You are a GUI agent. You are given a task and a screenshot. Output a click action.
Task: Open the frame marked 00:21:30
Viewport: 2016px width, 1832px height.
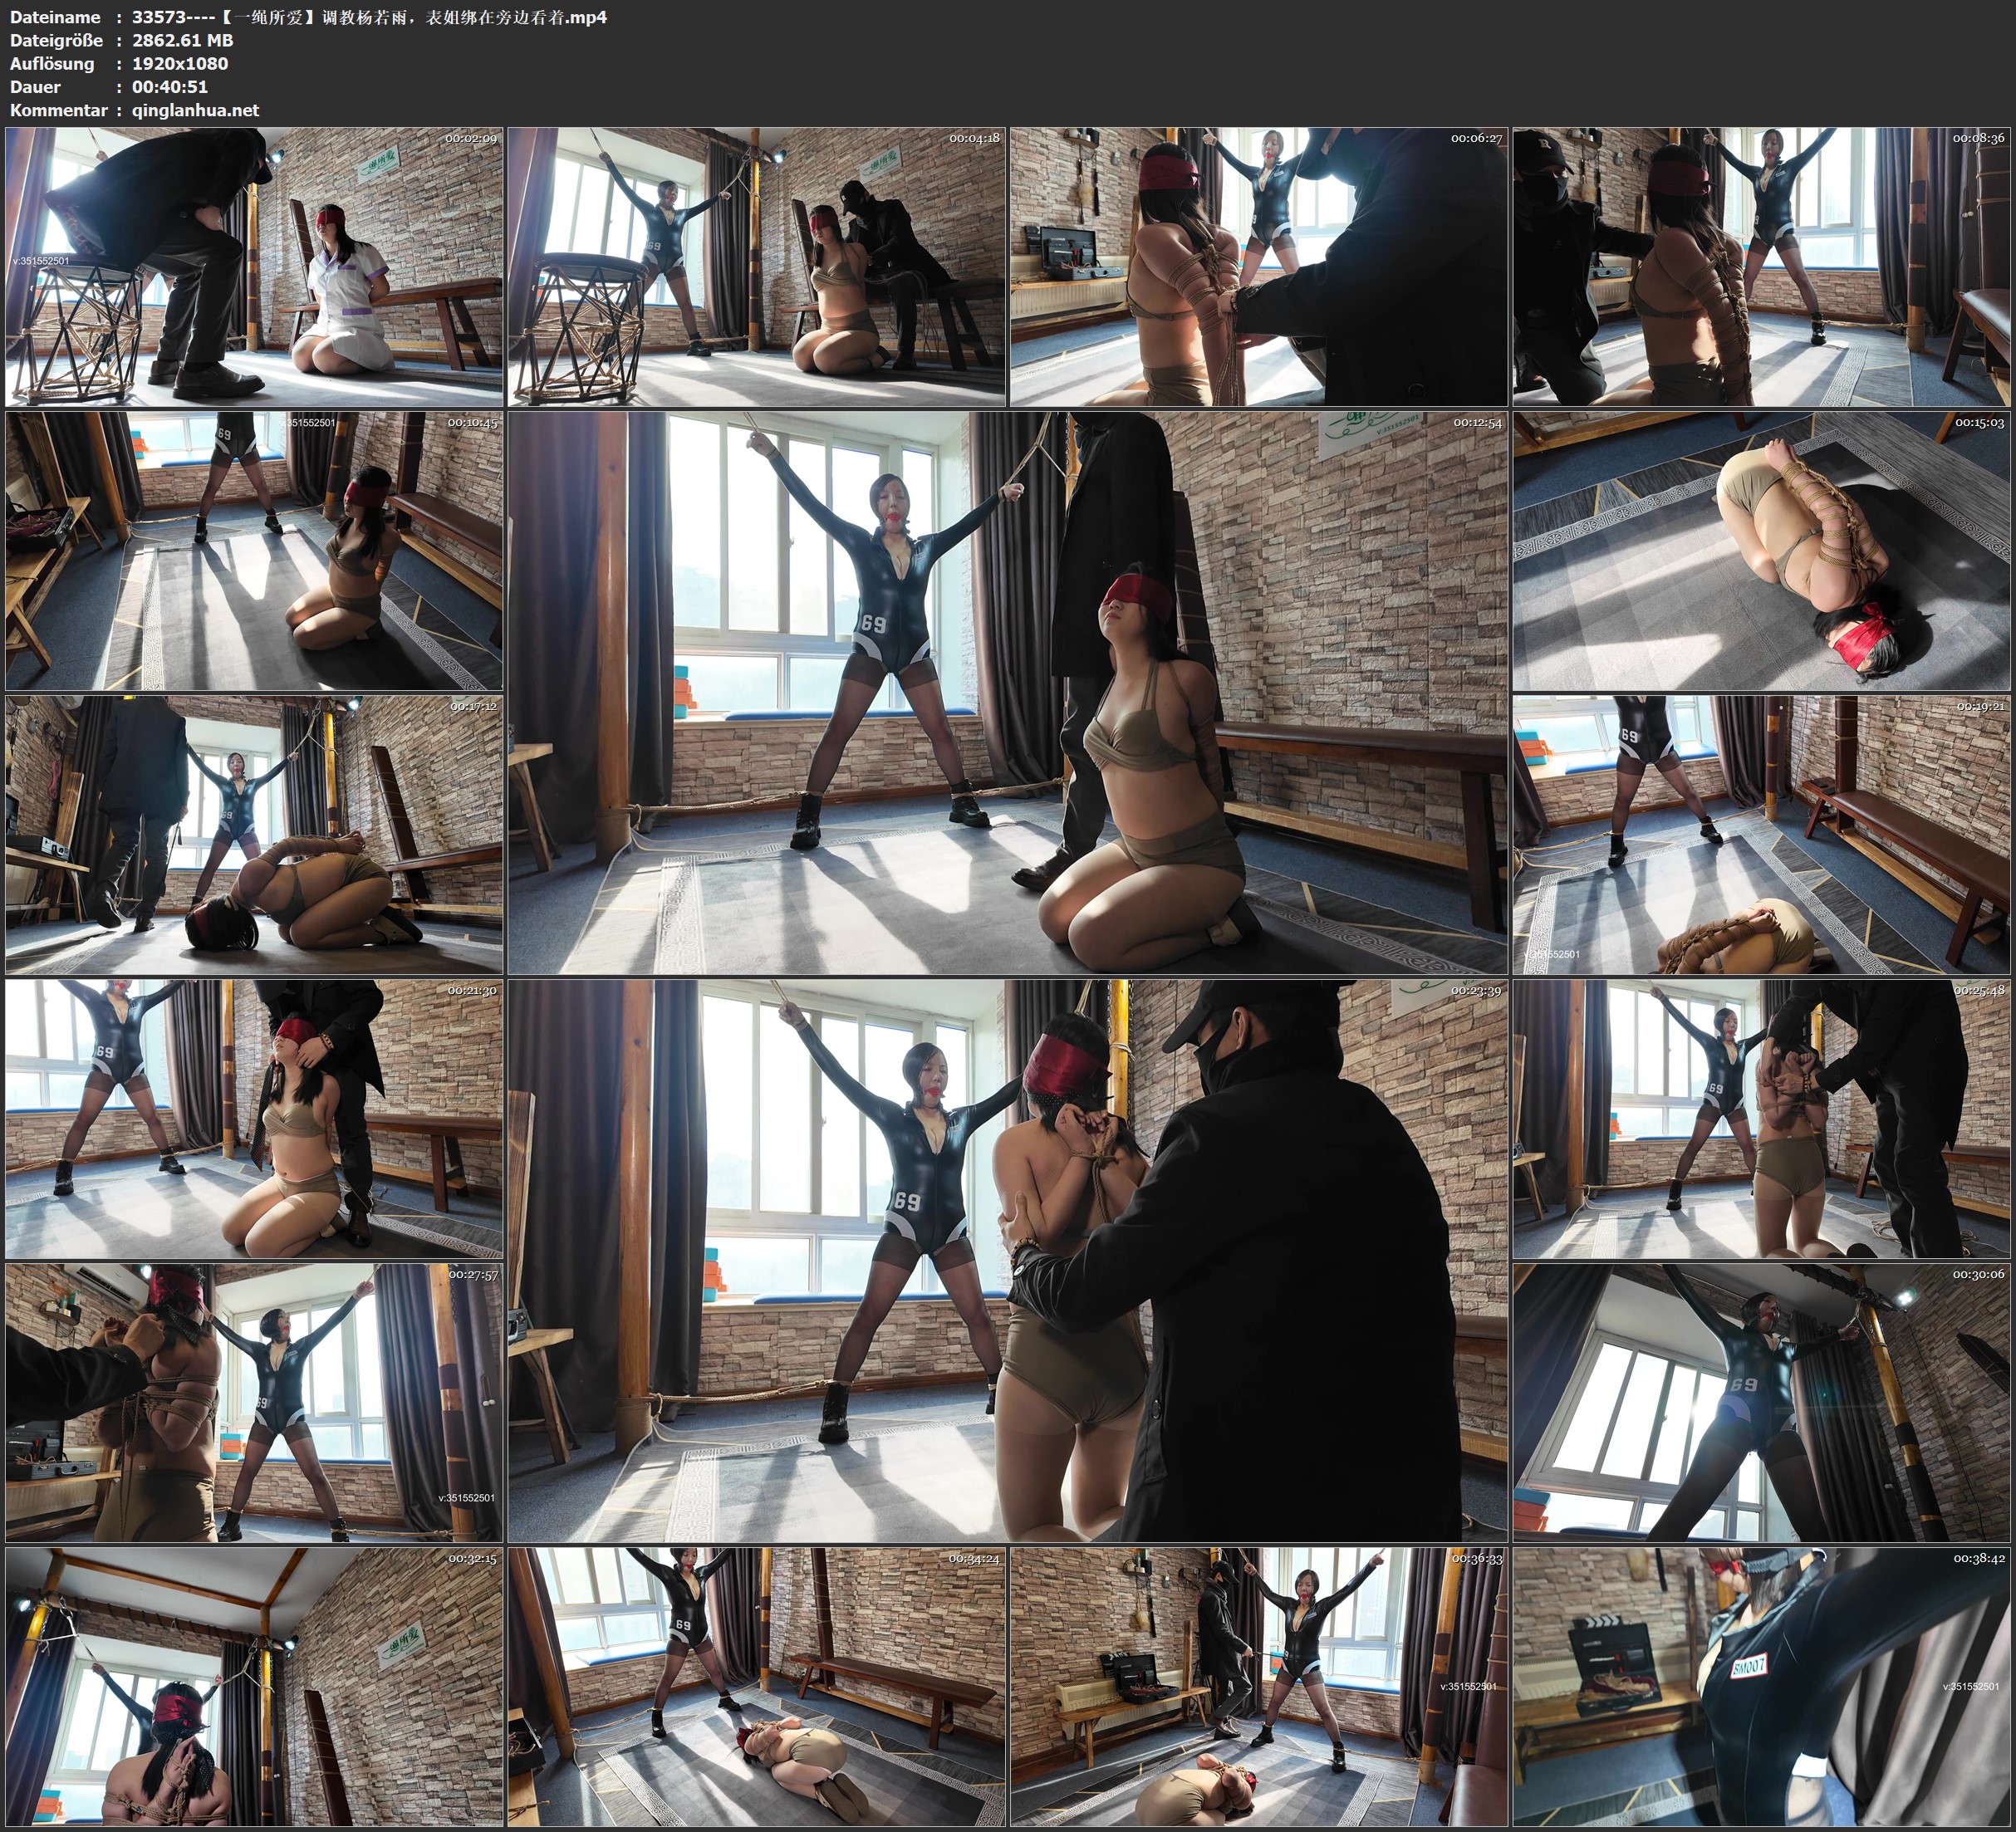point(254,1118)
